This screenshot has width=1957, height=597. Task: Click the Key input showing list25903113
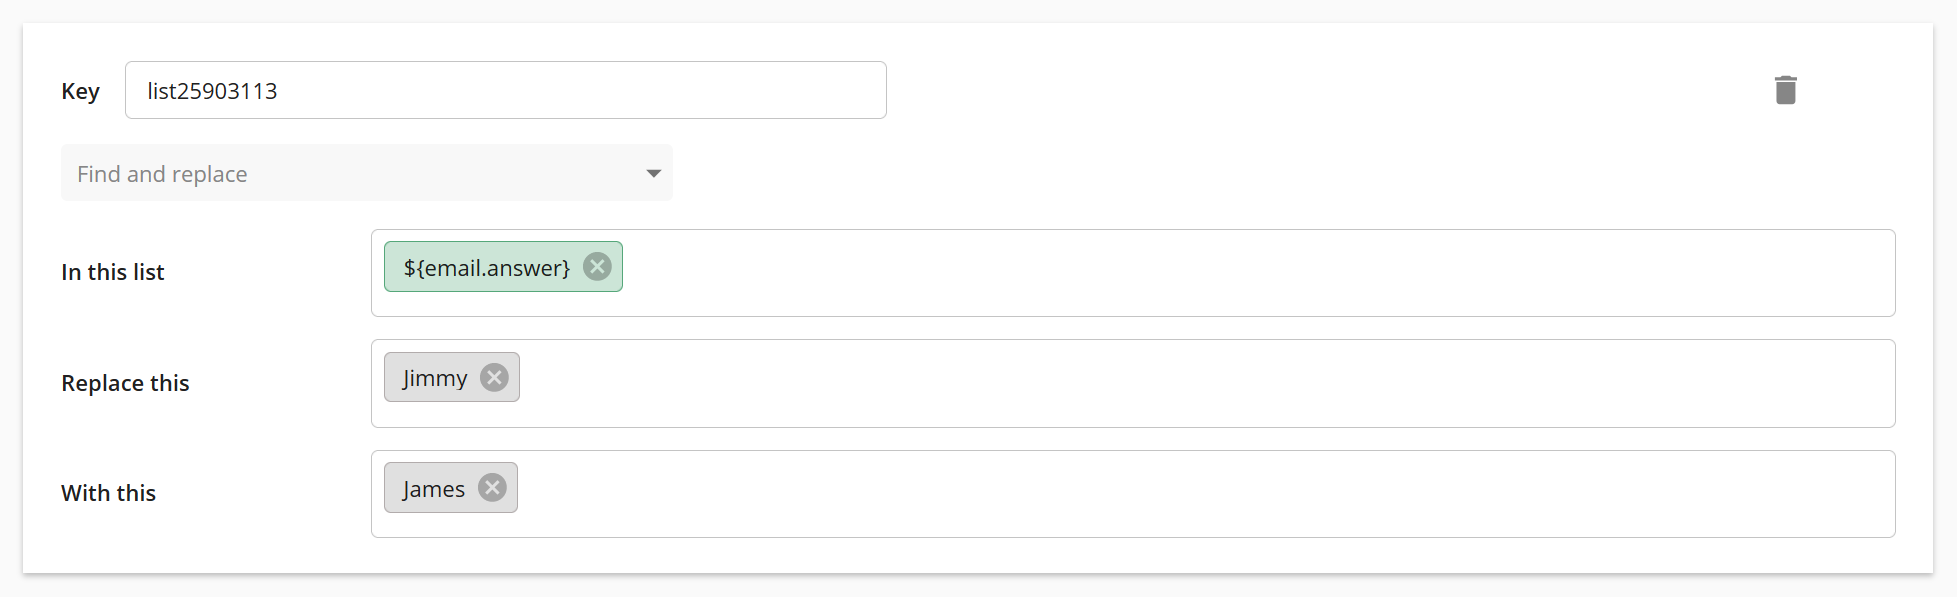click(x=505, y=89)
